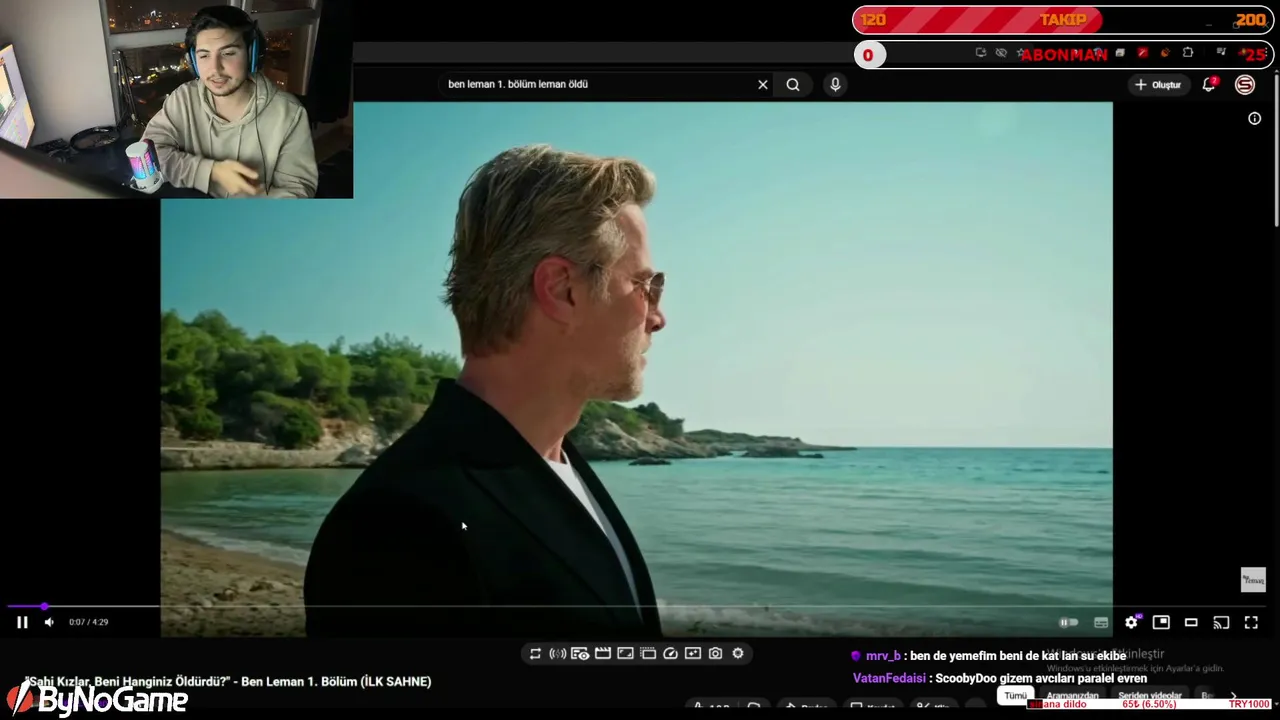Pause the YouTube video
1280x720 pixels.
click(x=22, y=622)
